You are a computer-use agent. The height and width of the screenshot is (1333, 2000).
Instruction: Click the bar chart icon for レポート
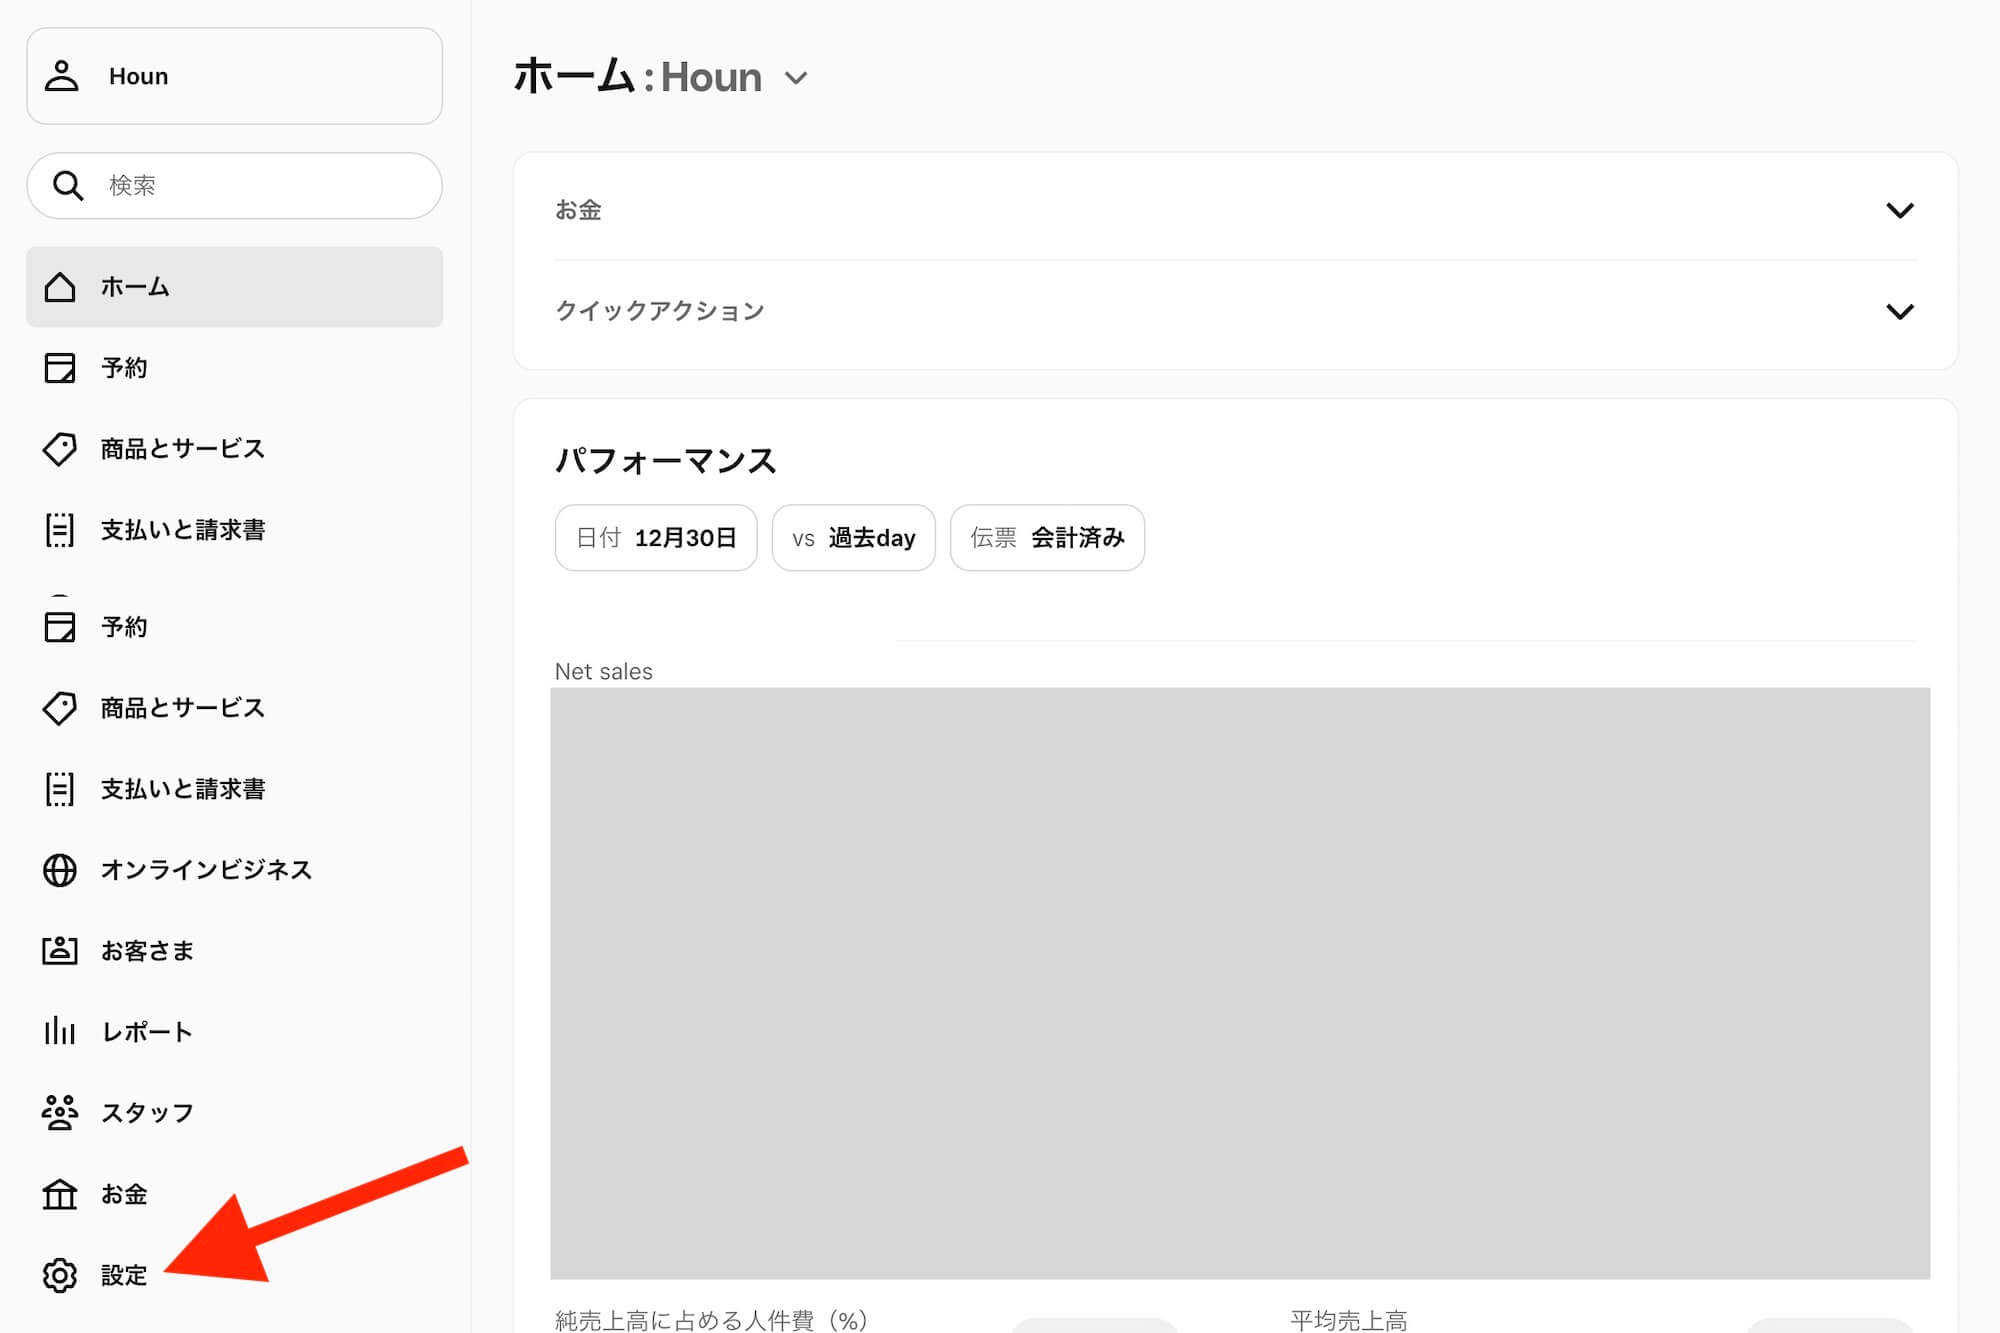click(60, 1031)
